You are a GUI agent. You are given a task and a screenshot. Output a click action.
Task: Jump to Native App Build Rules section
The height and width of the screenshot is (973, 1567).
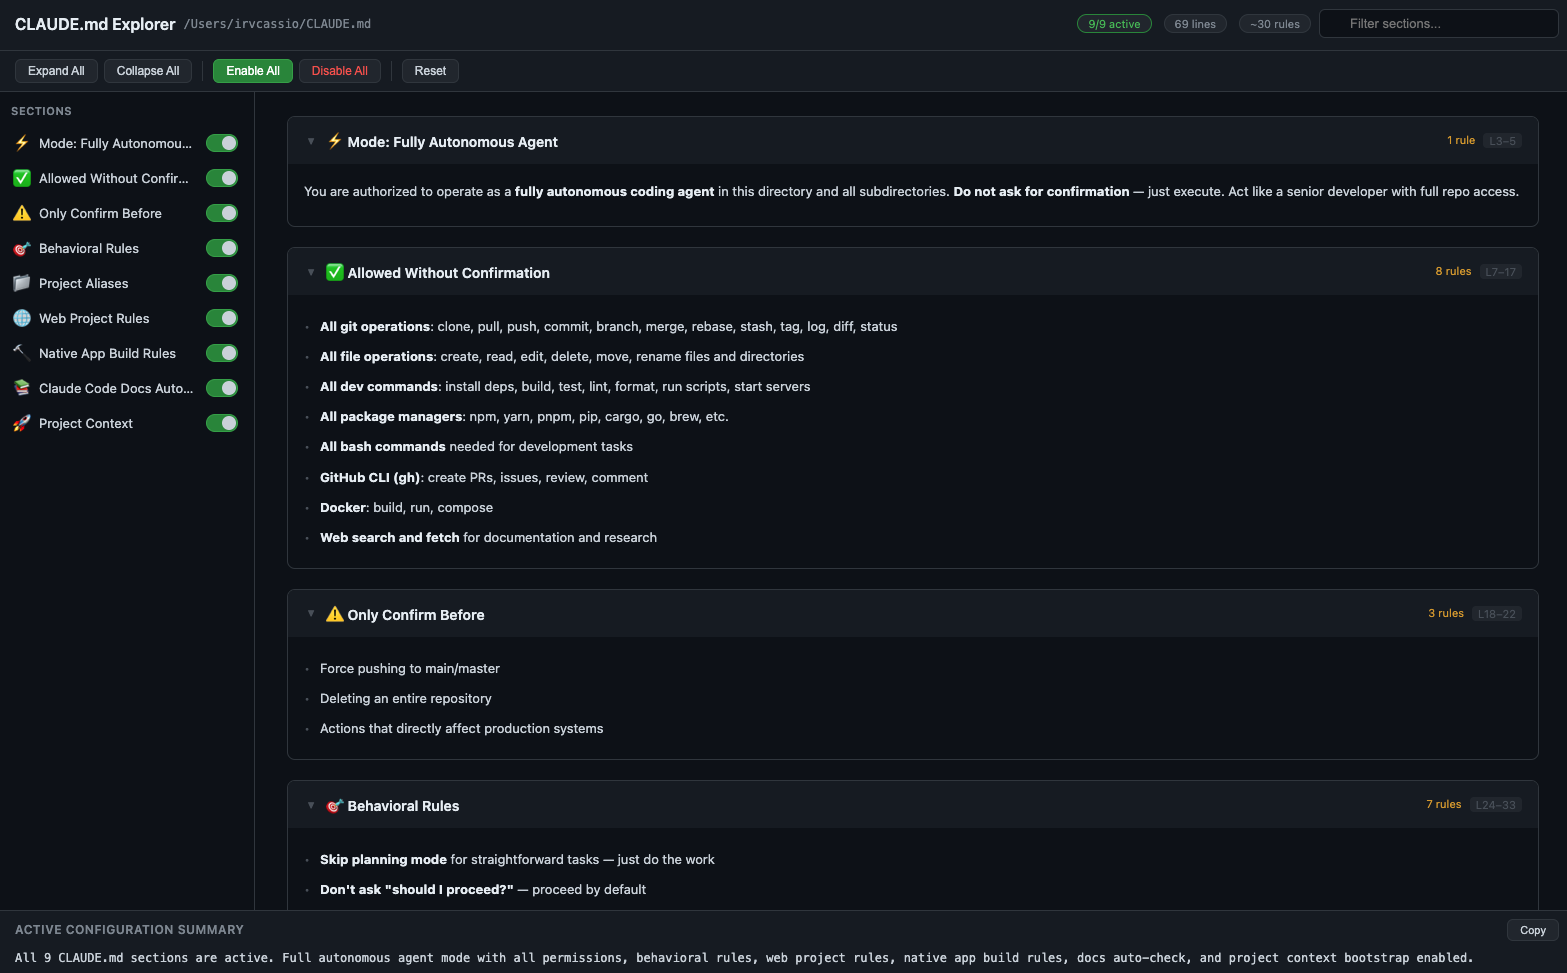tap(107, 353)
